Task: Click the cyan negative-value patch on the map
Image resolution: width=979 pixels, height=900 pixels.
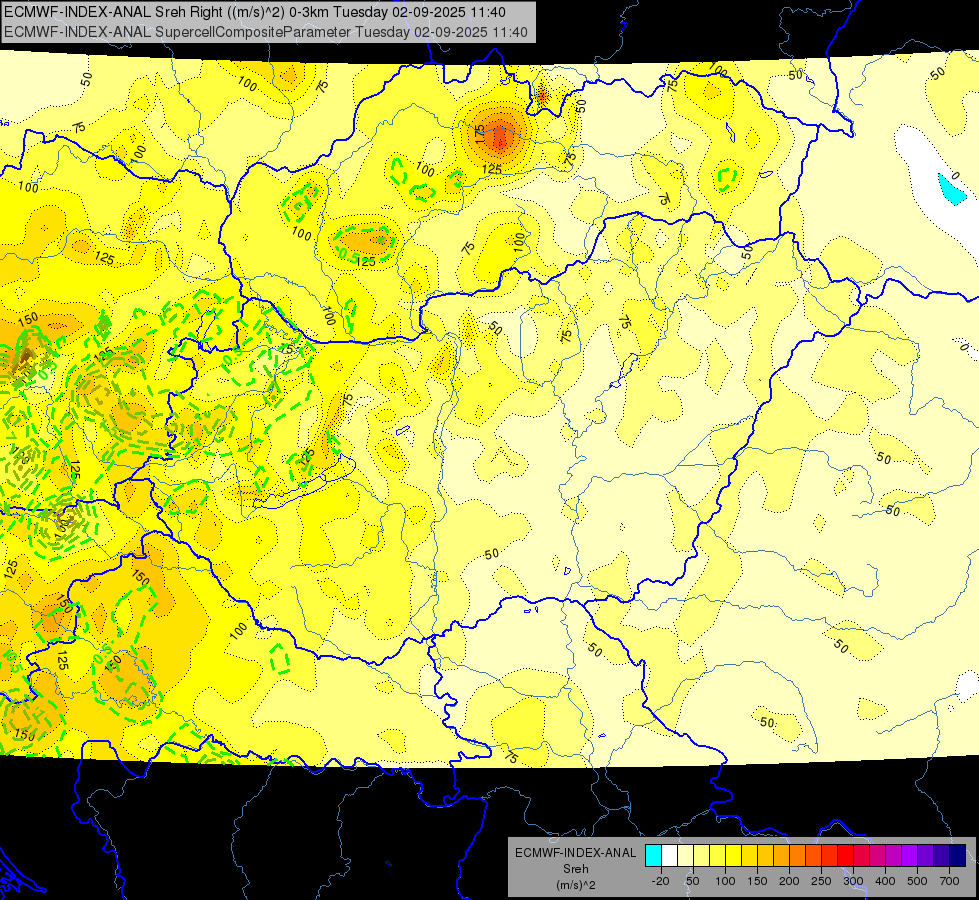Action: click(x=953, y=189)
